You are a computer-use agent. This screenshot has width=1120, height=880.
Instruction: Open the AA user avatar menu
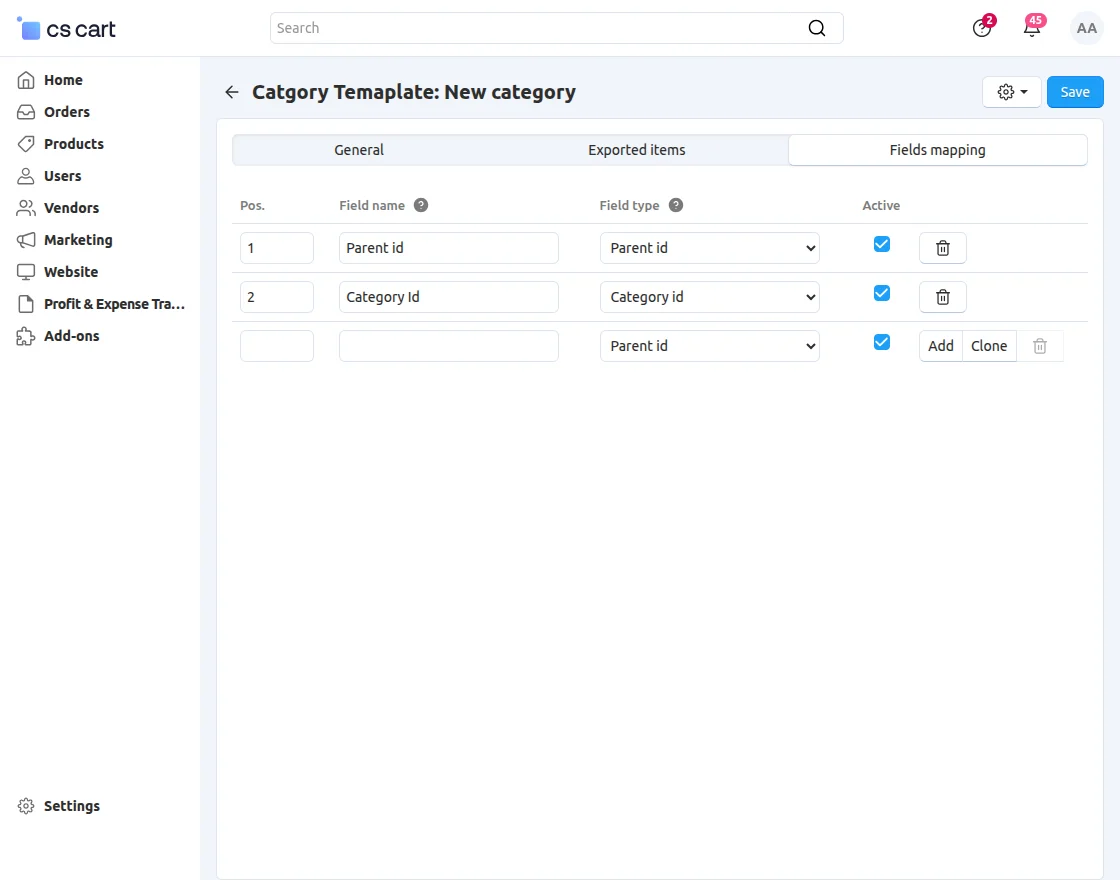click(1086, 28)
